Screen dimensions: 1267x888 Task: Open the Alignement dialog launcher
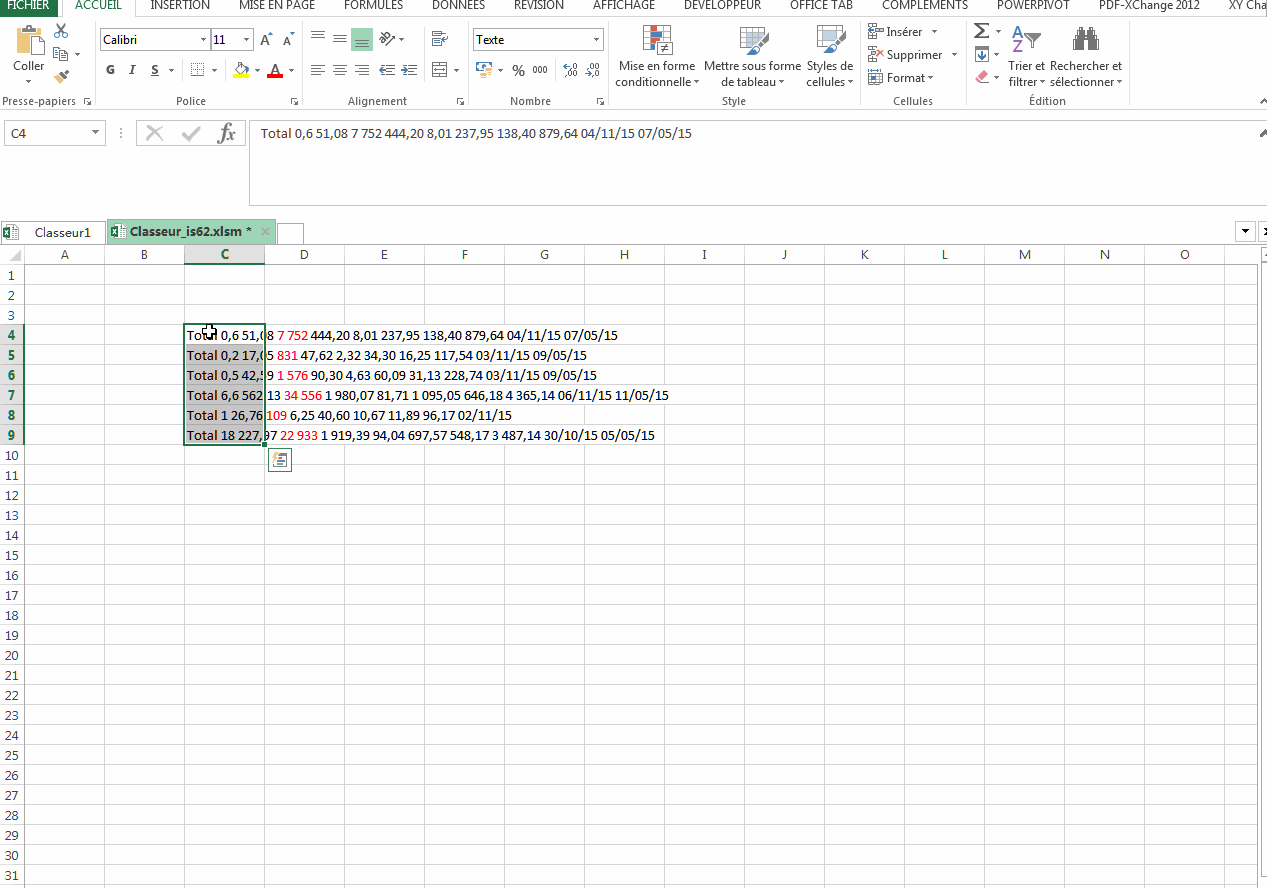(460, 102)
